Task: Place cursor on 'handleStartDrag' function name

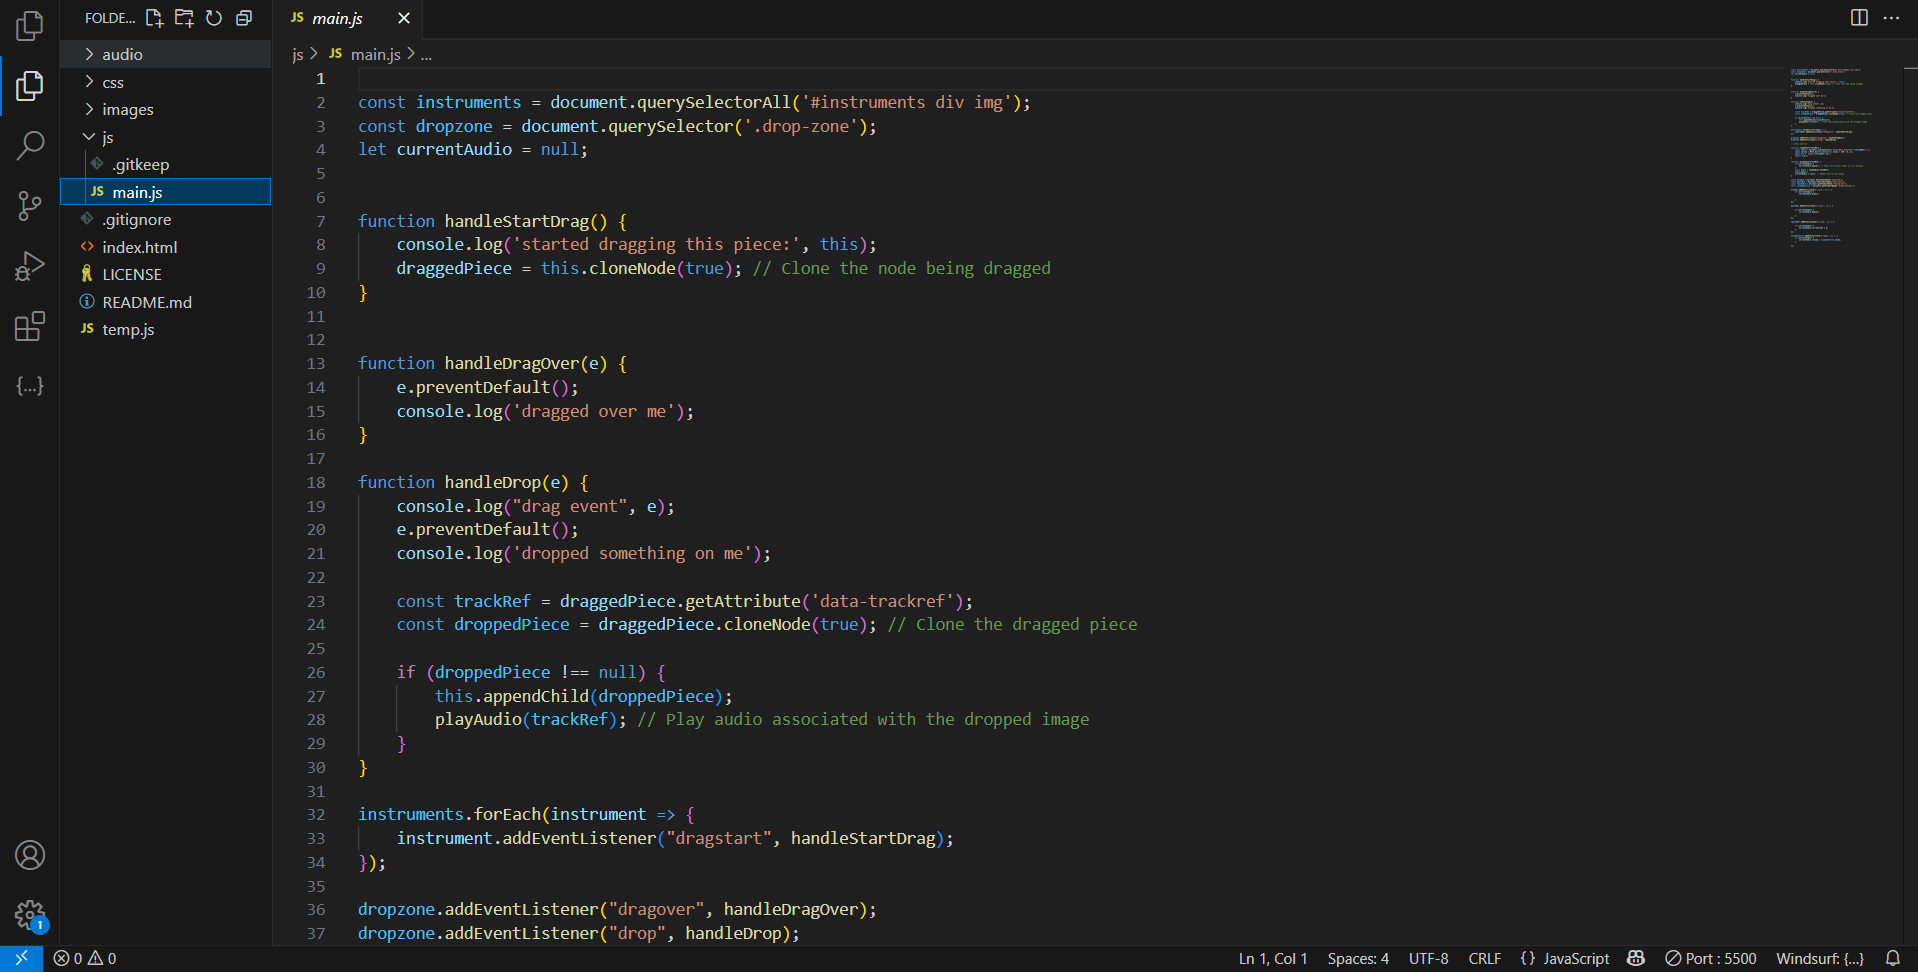Action: click(x=517, y=221)
